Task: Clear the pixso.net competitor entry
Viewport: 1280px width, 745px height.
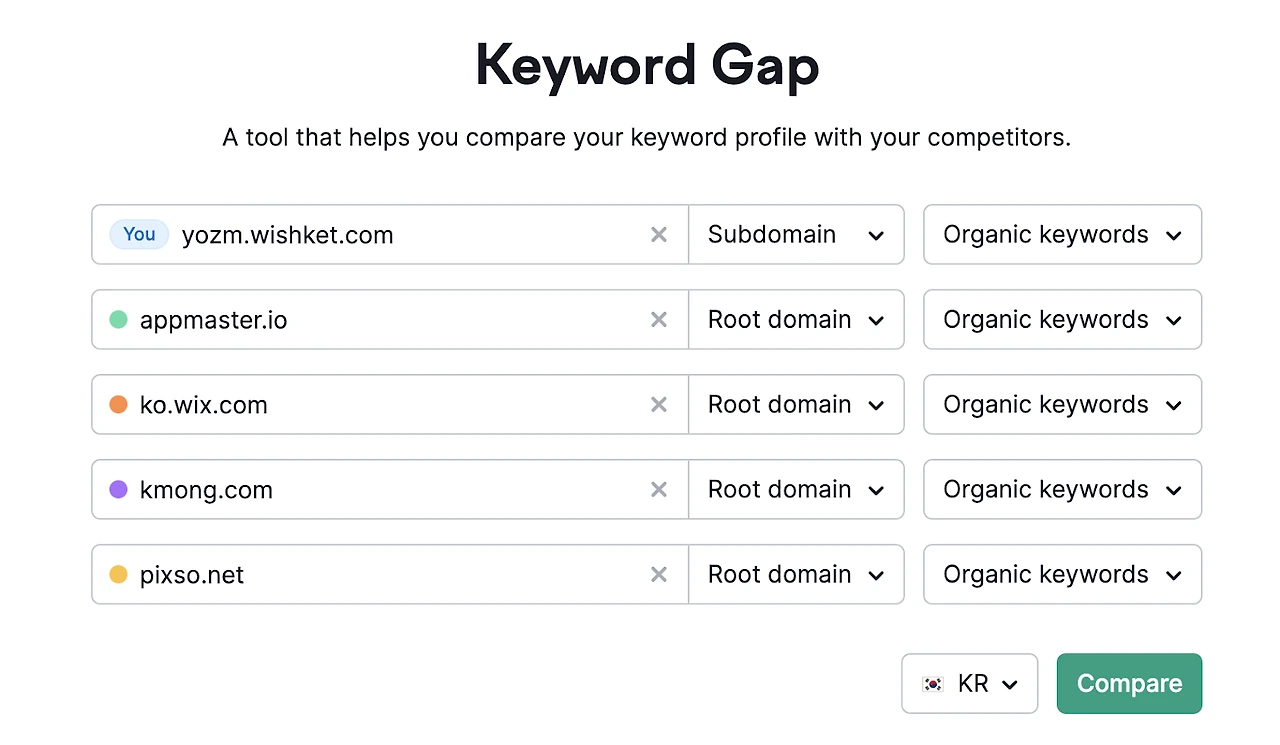Action: [x=659, y=575]
